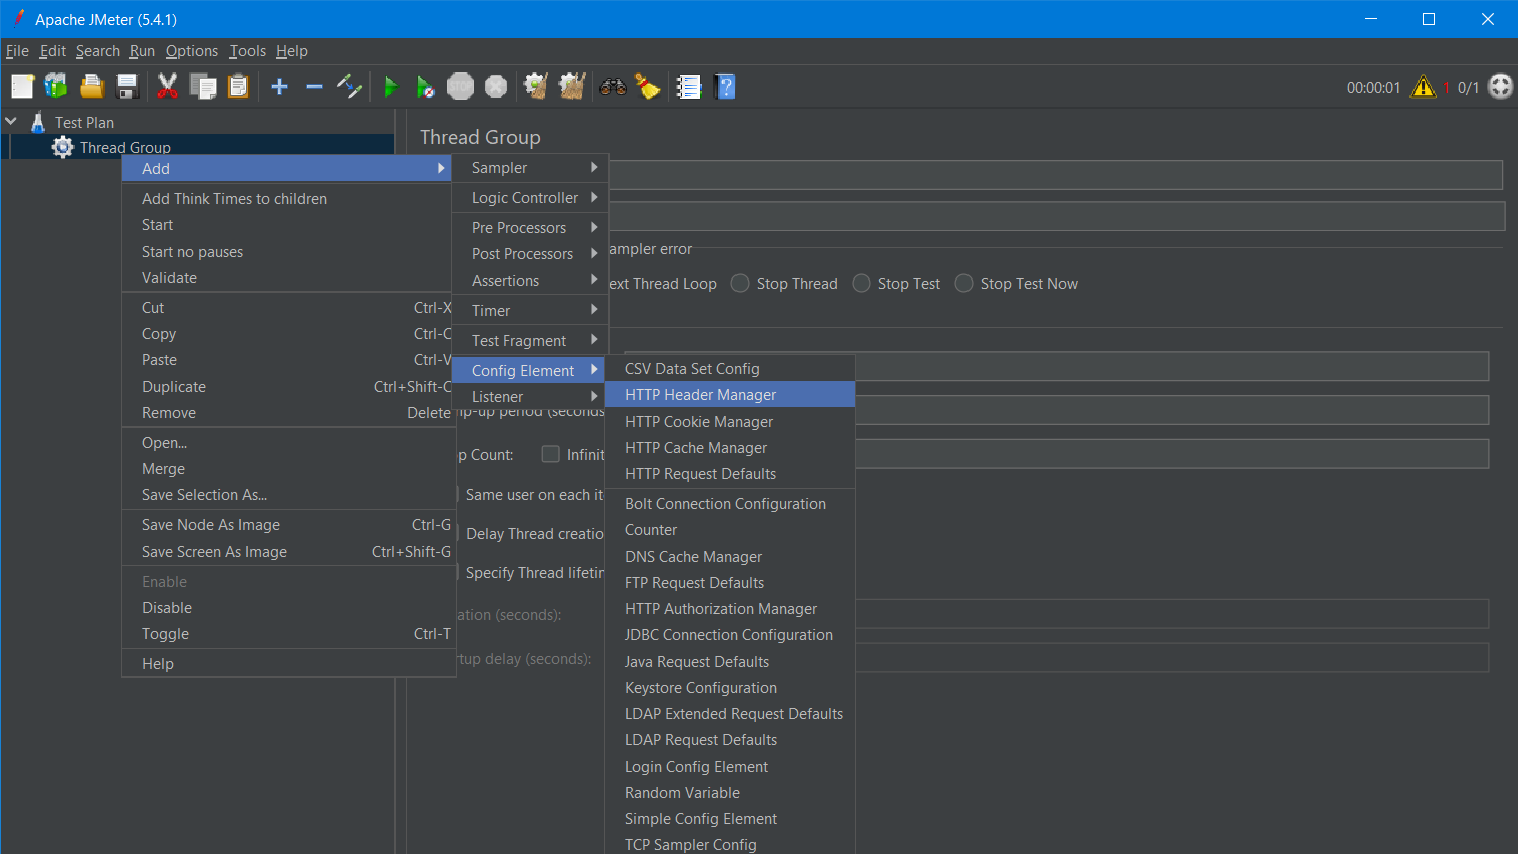
Task: Click the Test Plan flask icon
Action: [x=38, y=122]
